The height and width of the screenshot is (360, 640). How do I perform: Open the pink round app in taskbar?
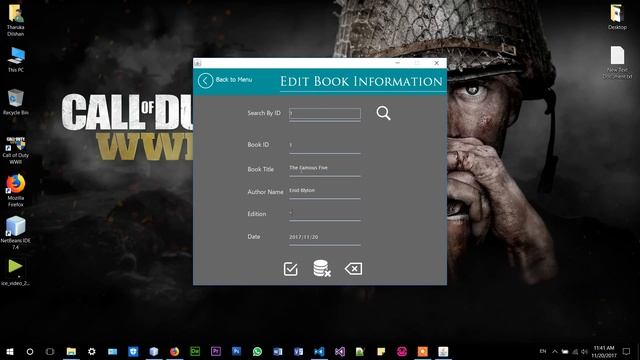click(x=402, y=351)
